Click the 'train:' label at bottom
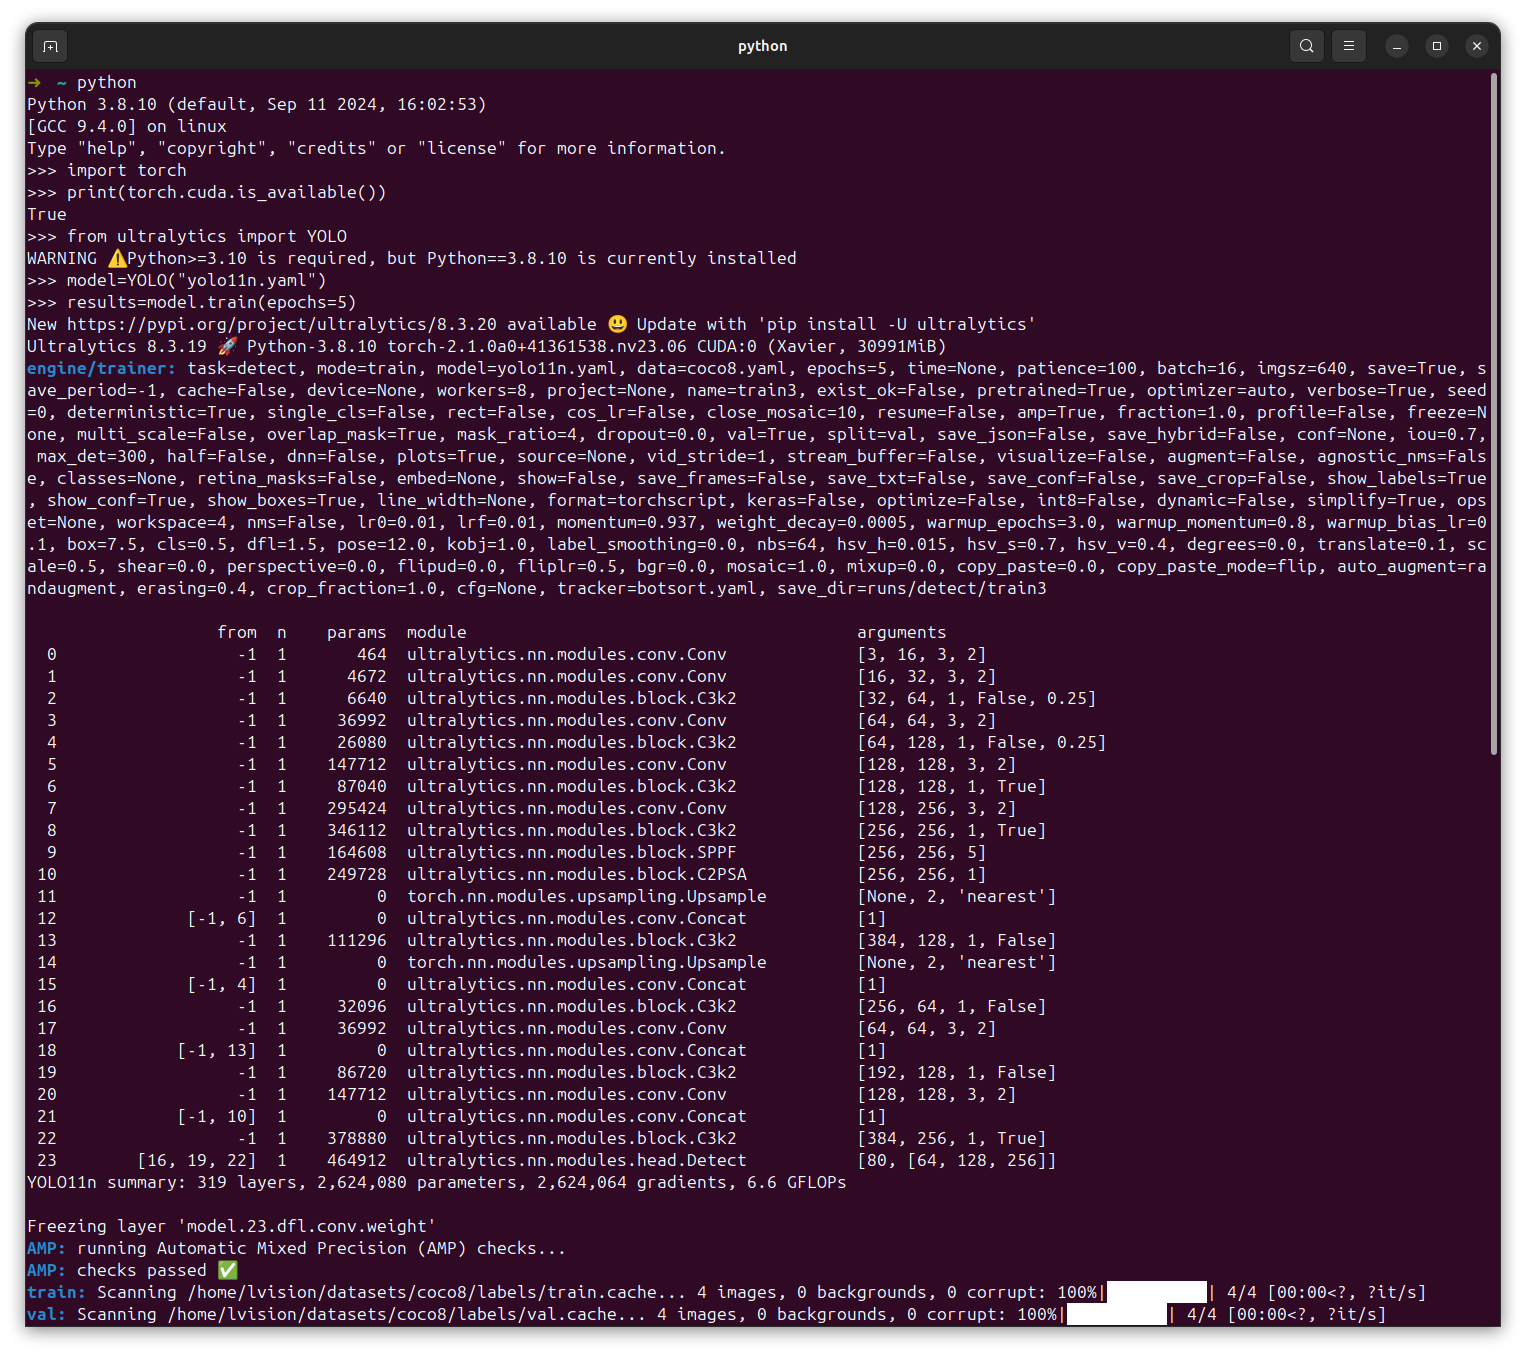 pos(57,1292)
